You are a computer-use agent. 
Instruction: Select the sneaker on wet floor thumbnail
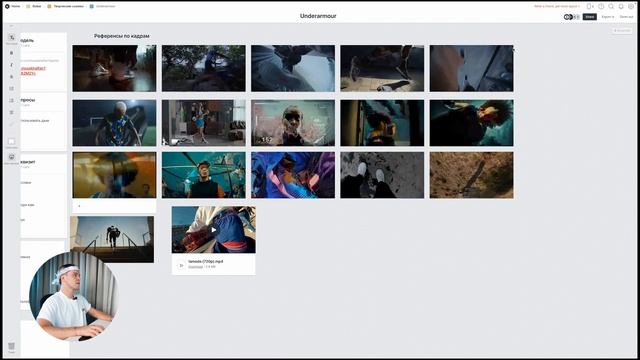point(114,68)
